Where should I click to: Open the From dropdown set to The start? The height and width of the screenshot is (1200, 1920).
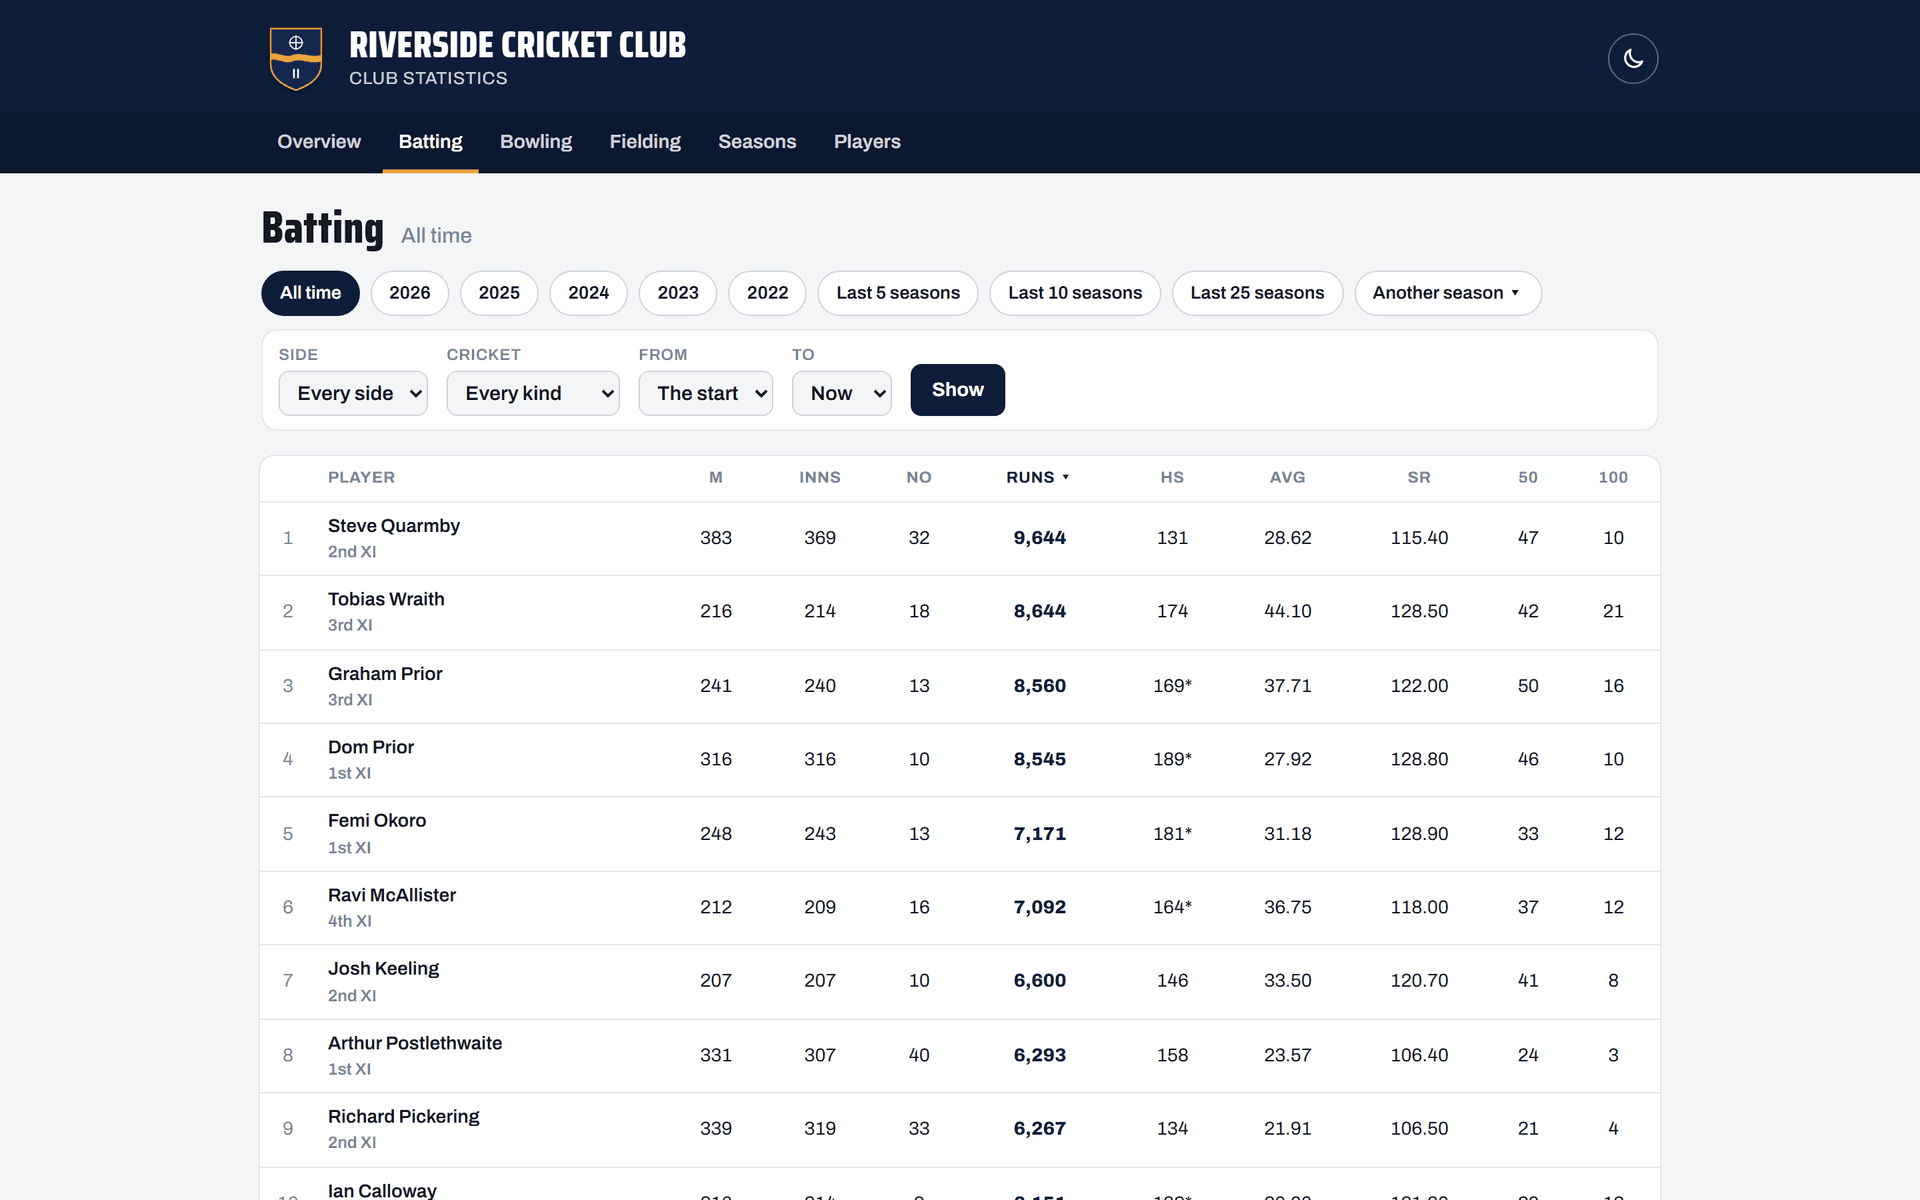click(706, 393)
